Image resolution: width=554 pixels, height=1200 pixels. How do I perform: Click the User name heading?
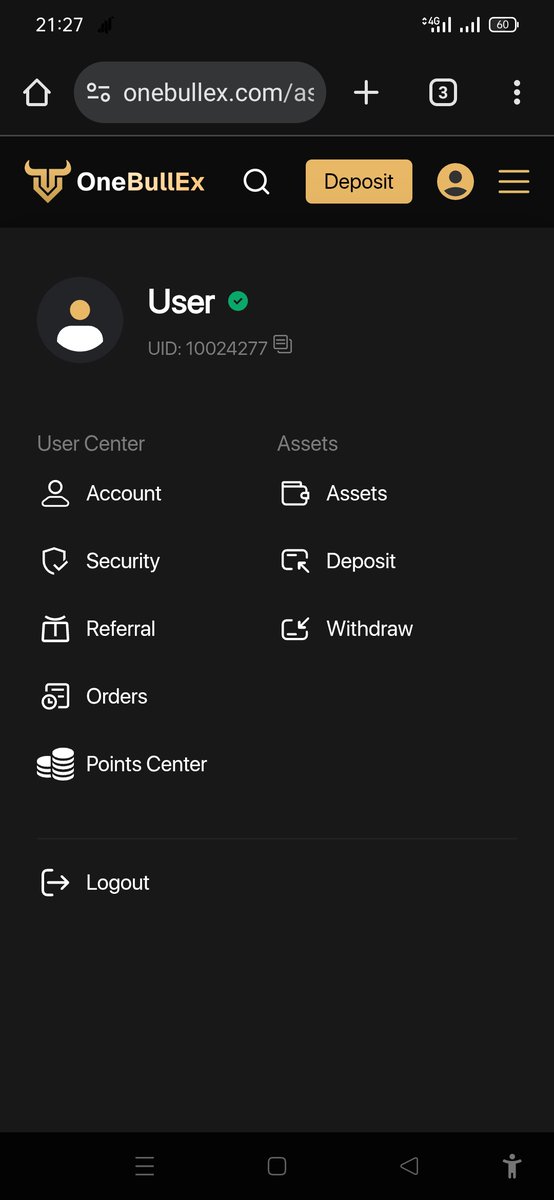coord(181,301)
